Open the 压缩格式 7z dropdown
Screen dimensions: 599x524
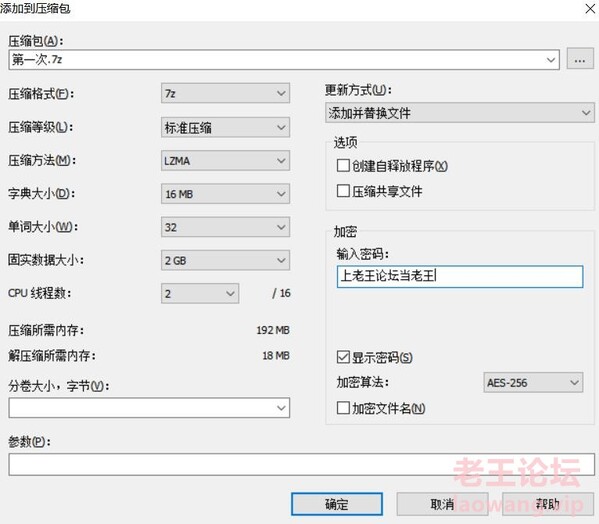225,93
